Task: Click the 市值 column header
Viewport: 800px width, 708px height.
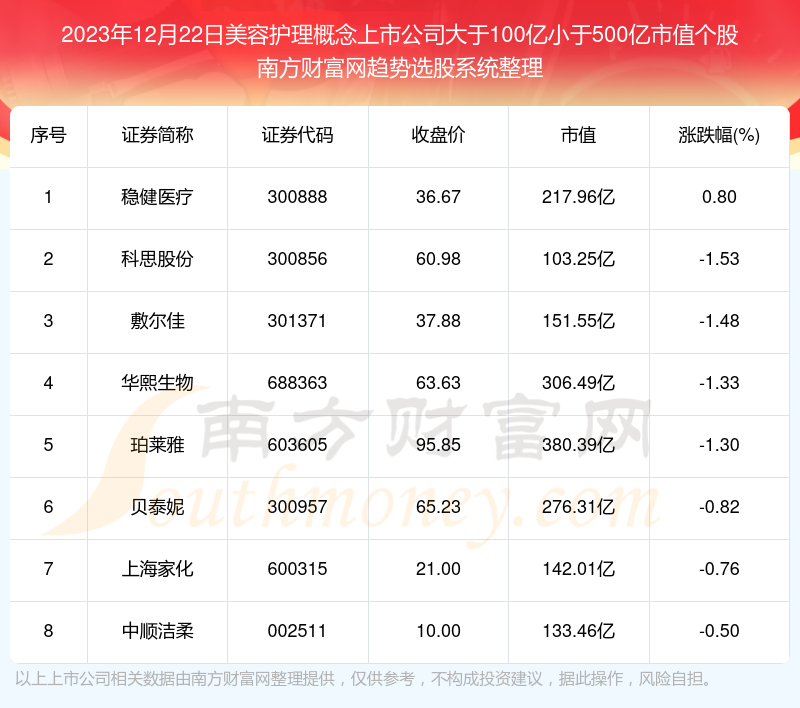Action: coord(579,136)
